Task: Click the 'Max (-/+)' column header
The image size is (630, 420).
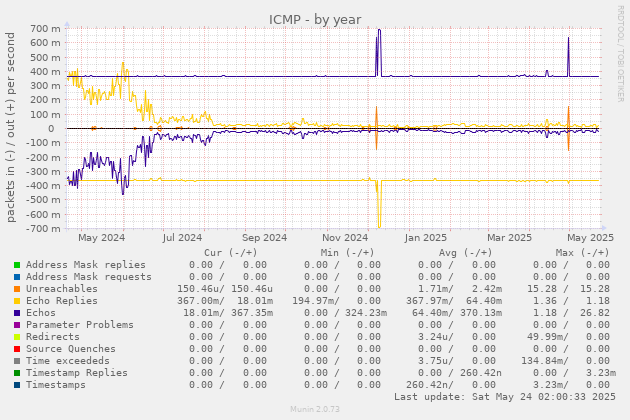Action: [583, 253]
